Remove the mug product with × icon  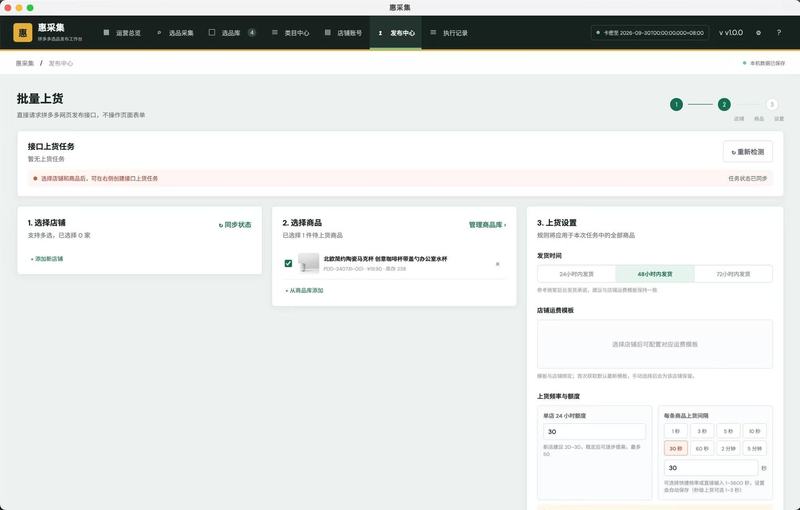pos(497,264)
